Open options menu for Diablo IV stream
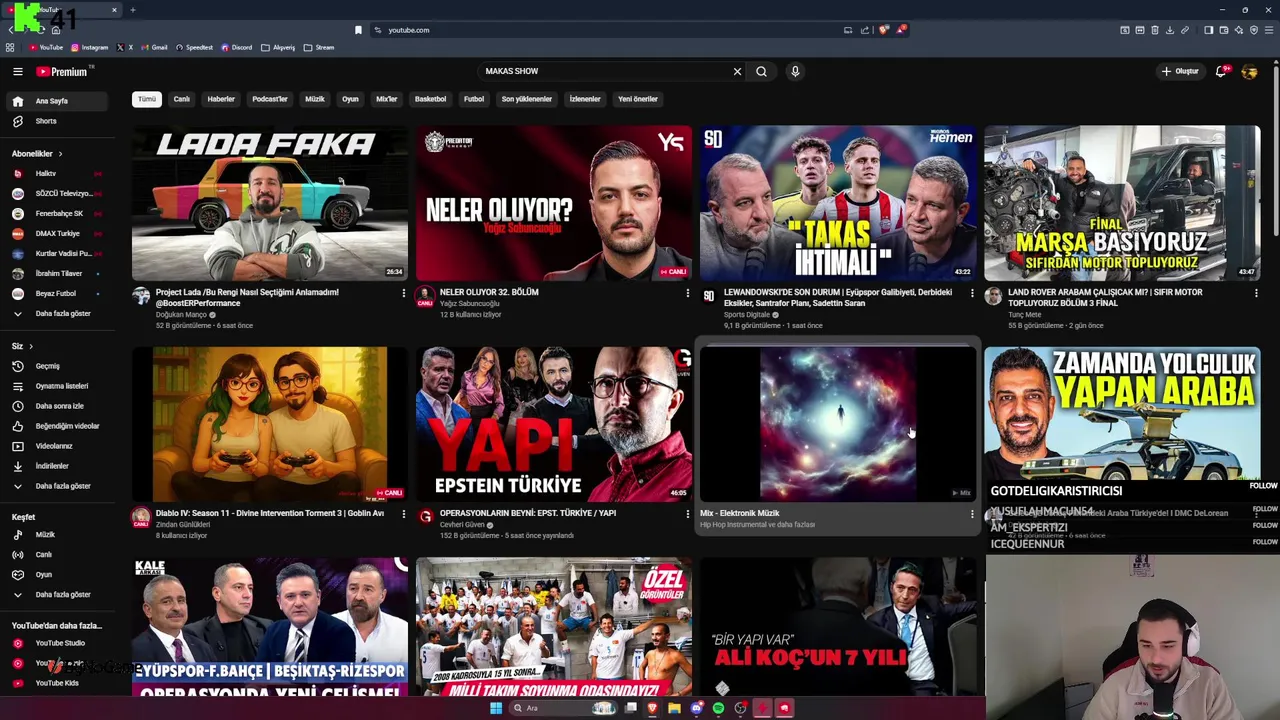The width and height of the screenshot is (1280, 720). point(403,514)
